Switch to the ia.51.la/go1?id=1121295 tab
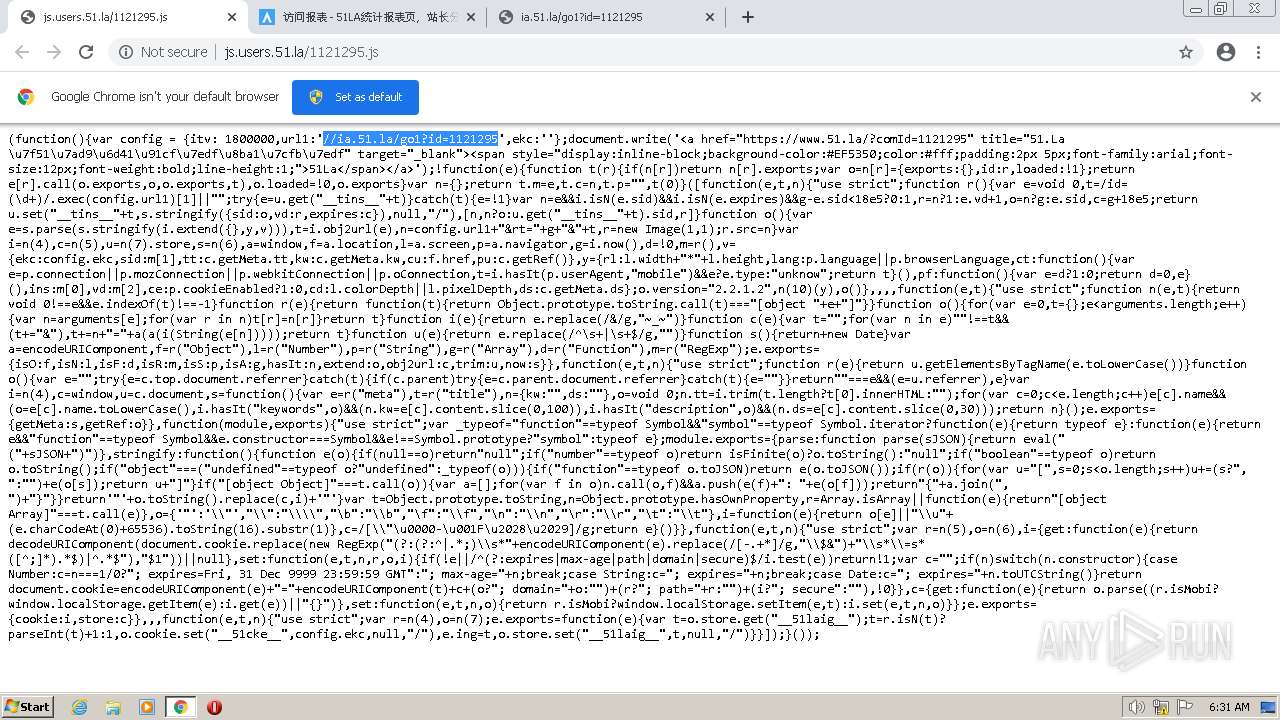 click(606, 17)
